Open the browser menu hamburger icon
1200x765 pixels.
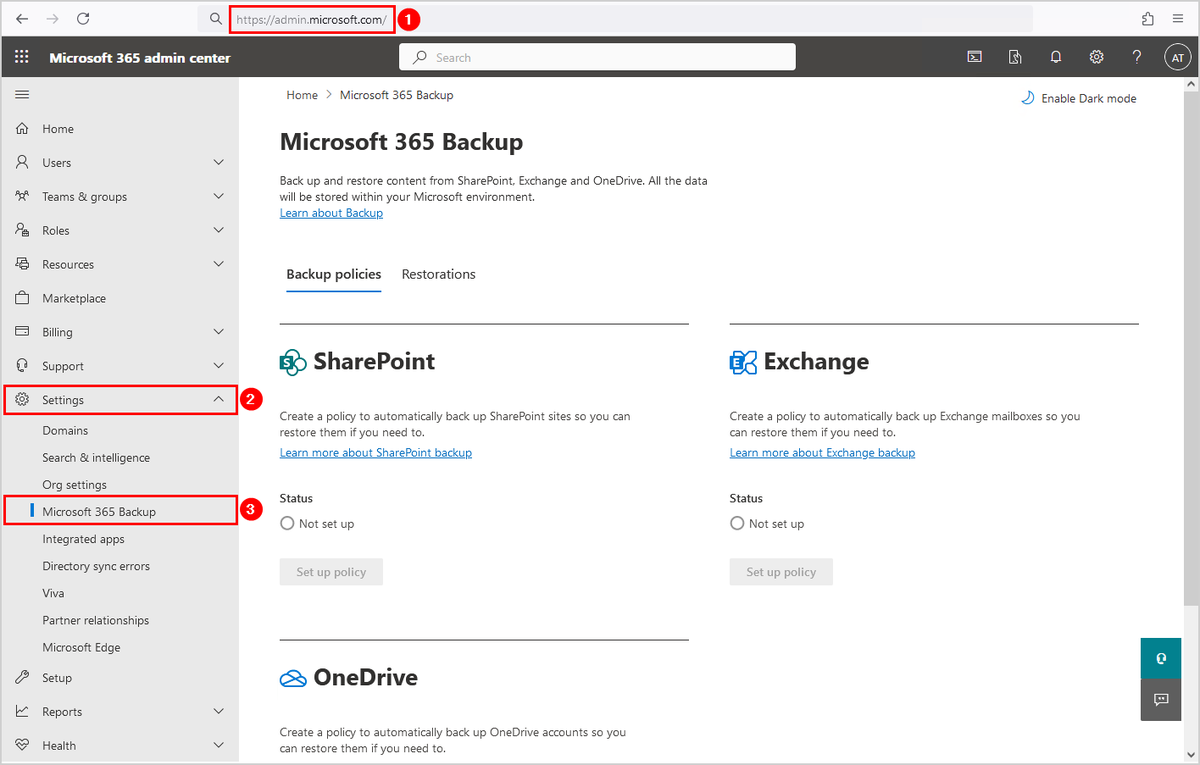click(1179, 18)
